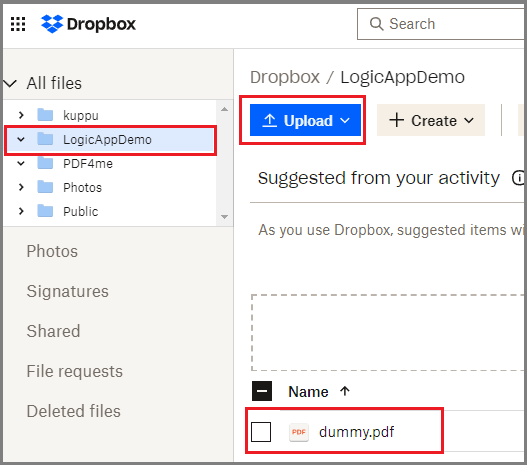
Task: Open the Create dropdown button
Action: (x=431, y=120)
